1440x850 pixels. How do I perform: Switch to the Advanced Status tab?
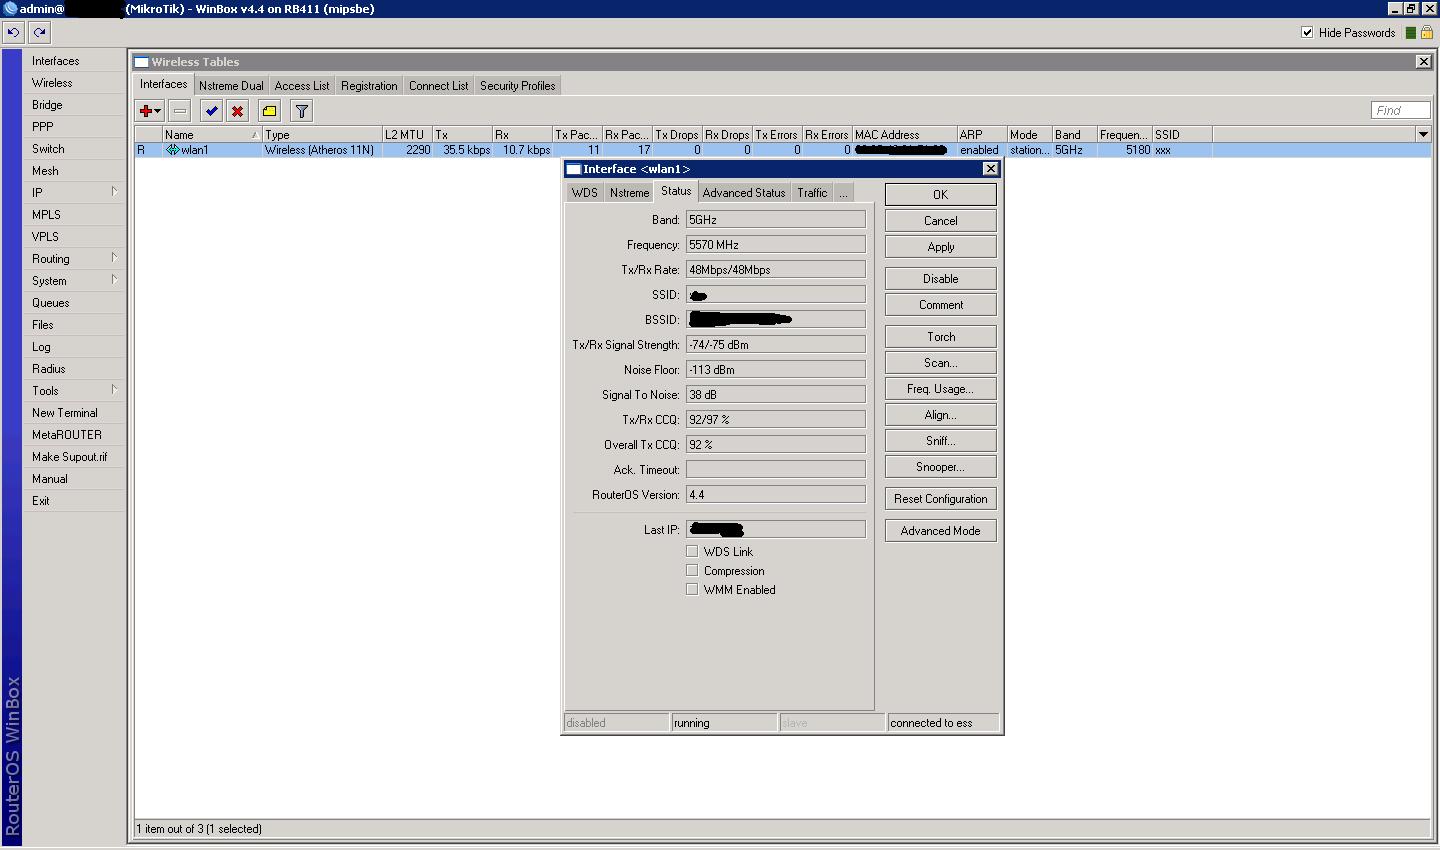click(743, 193)
